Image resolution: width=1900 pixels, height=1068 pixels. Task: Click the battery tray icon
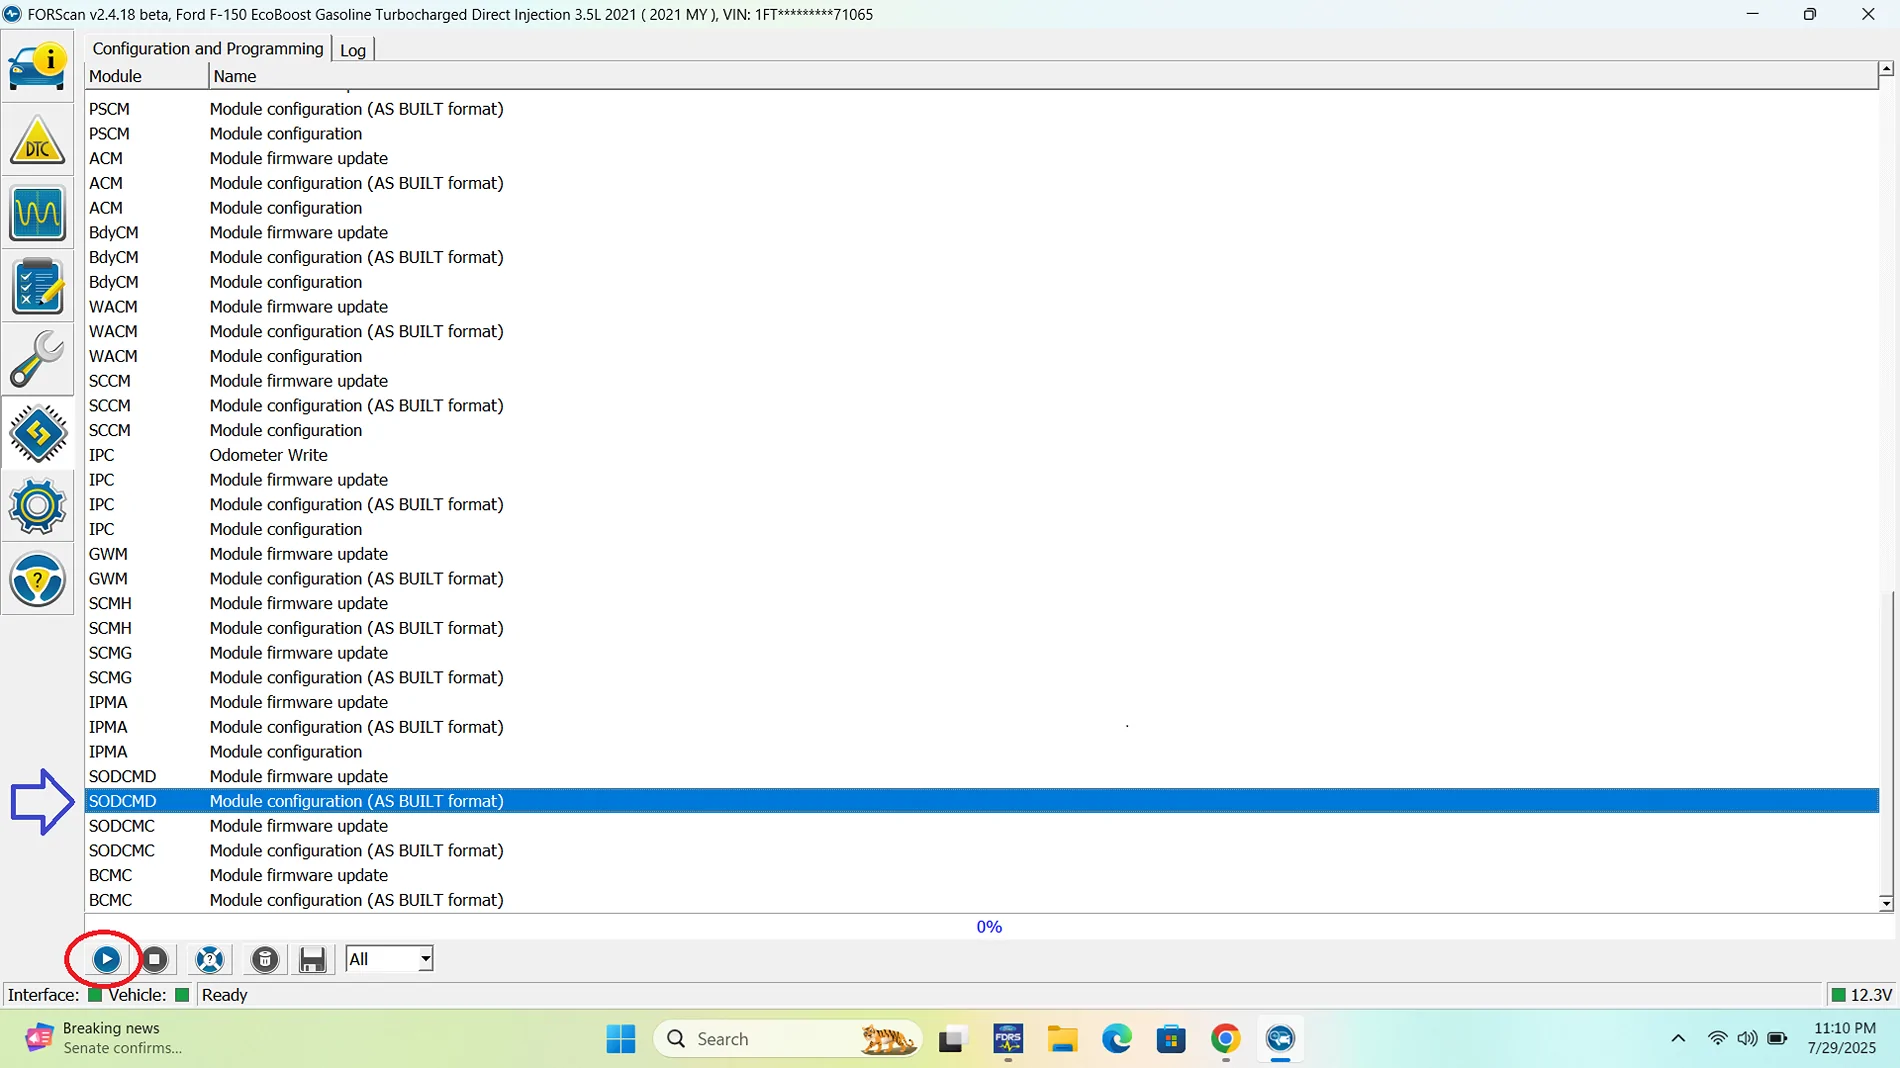[1778, 1039]
